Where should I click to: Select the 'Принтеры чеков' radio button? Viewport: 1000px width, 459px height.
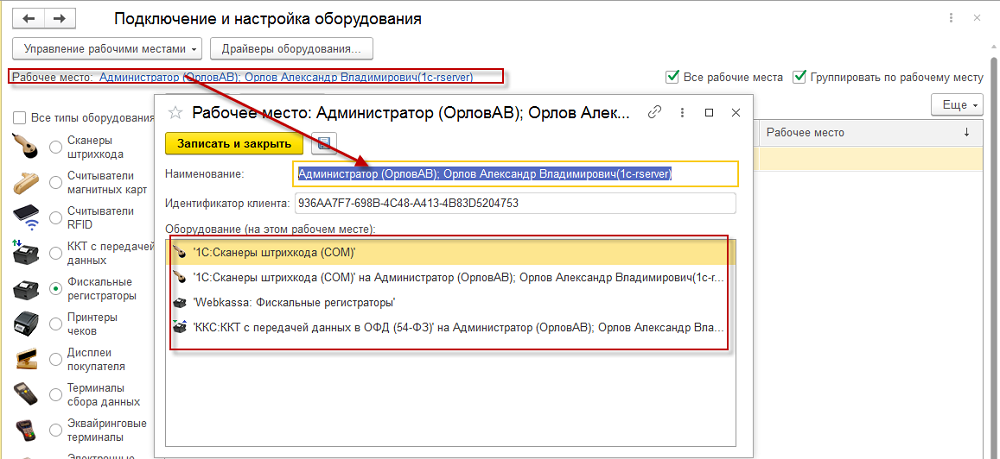point(55,324)
